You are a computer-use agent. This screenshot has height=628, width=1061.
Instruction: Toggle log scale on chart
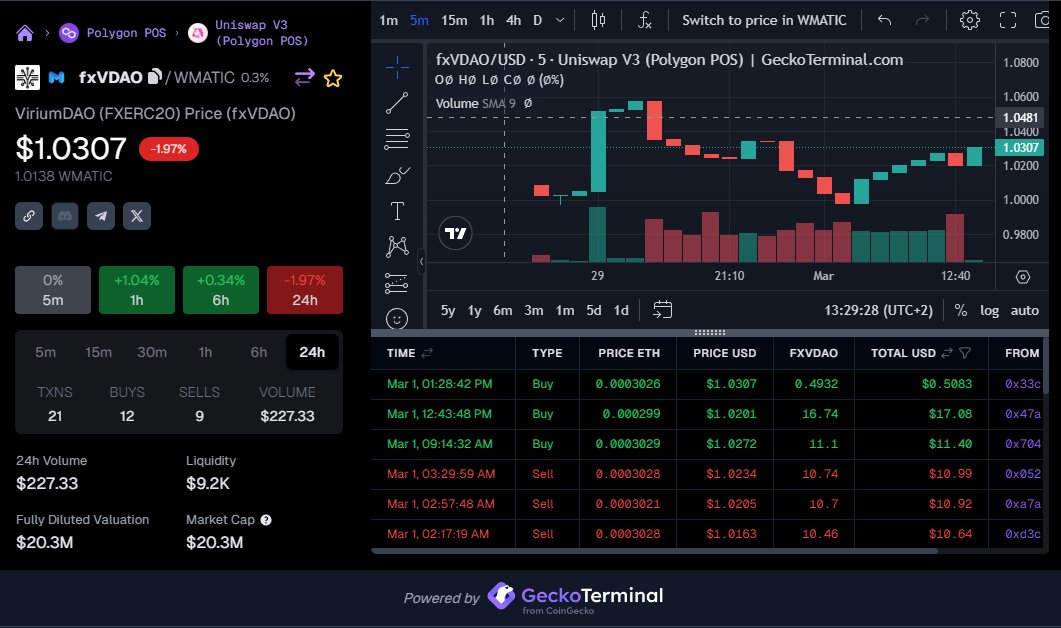coord(989,311)
